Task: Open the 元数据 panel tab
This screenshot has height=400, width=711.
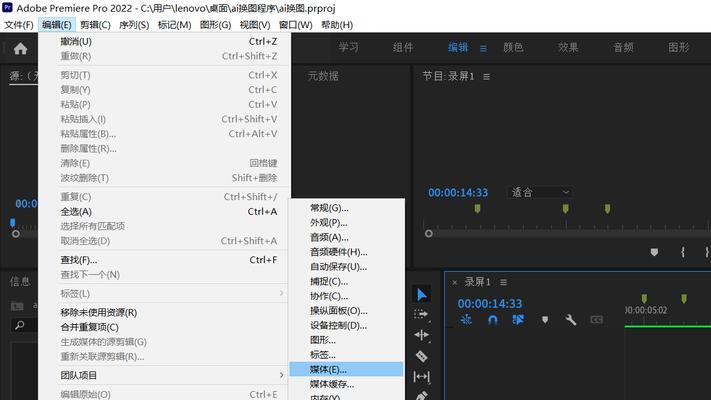Action: [x=323, y=76]
